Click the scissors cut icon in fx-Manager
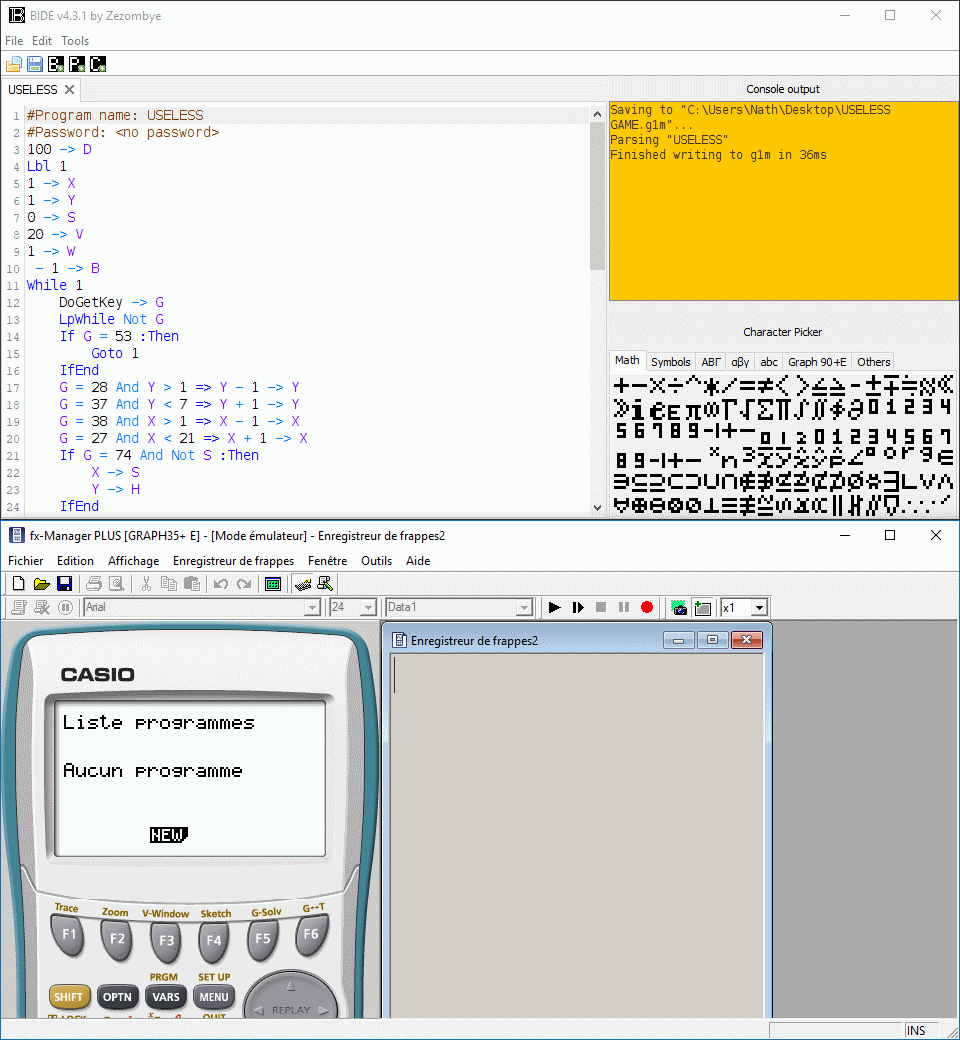Screen dimensions: 960x1040 click(147, 584)
